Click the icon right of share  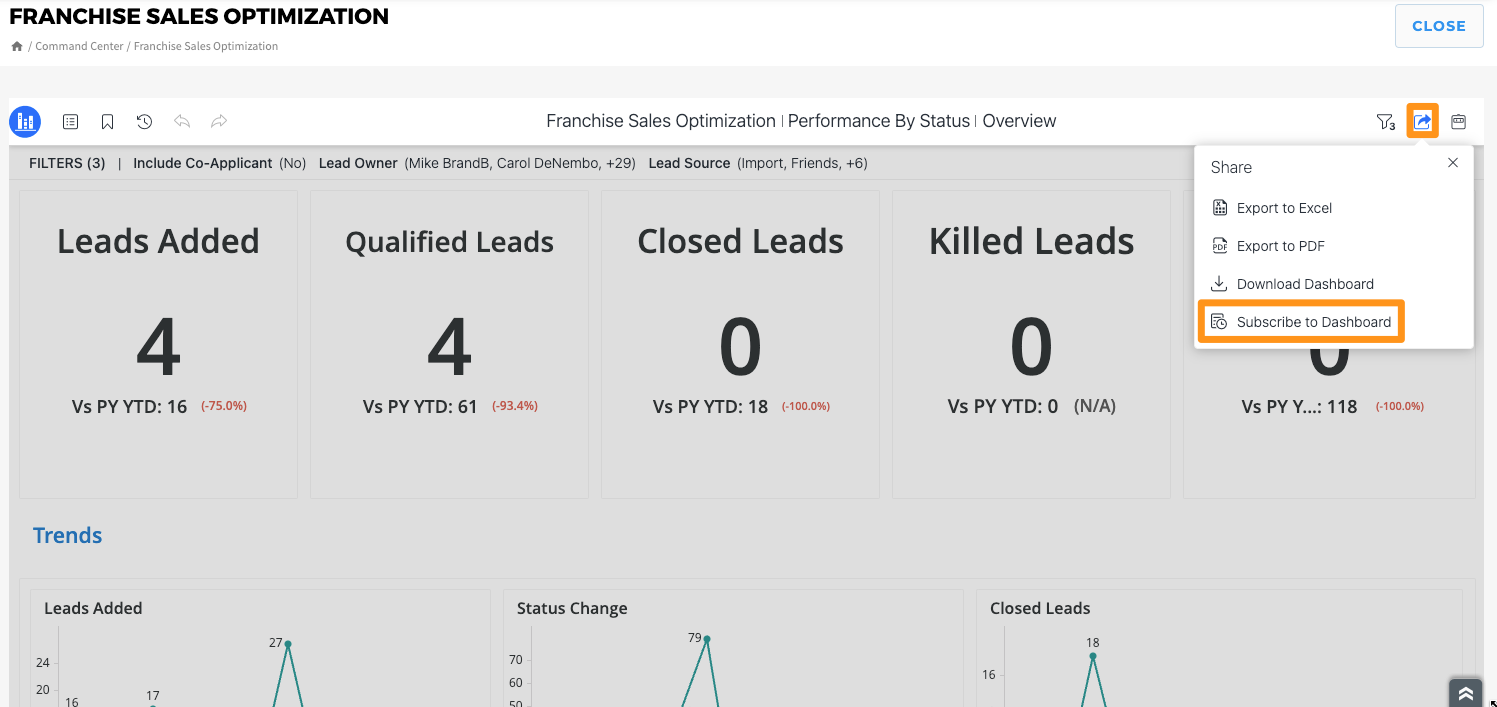click(x=1459, y=121)
